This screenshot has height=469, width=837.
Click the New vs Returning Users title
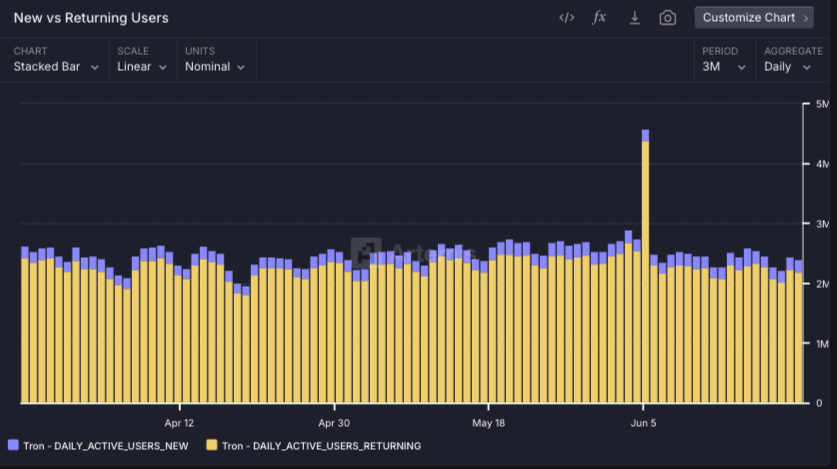pos(91,18)
